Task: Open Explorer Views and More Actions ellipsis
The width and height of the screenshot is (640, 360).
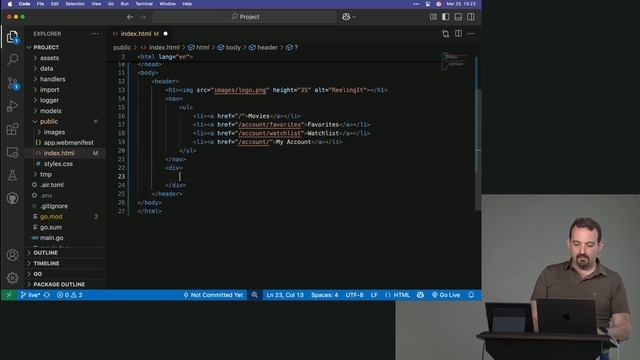Action: (x=95, y=33)
